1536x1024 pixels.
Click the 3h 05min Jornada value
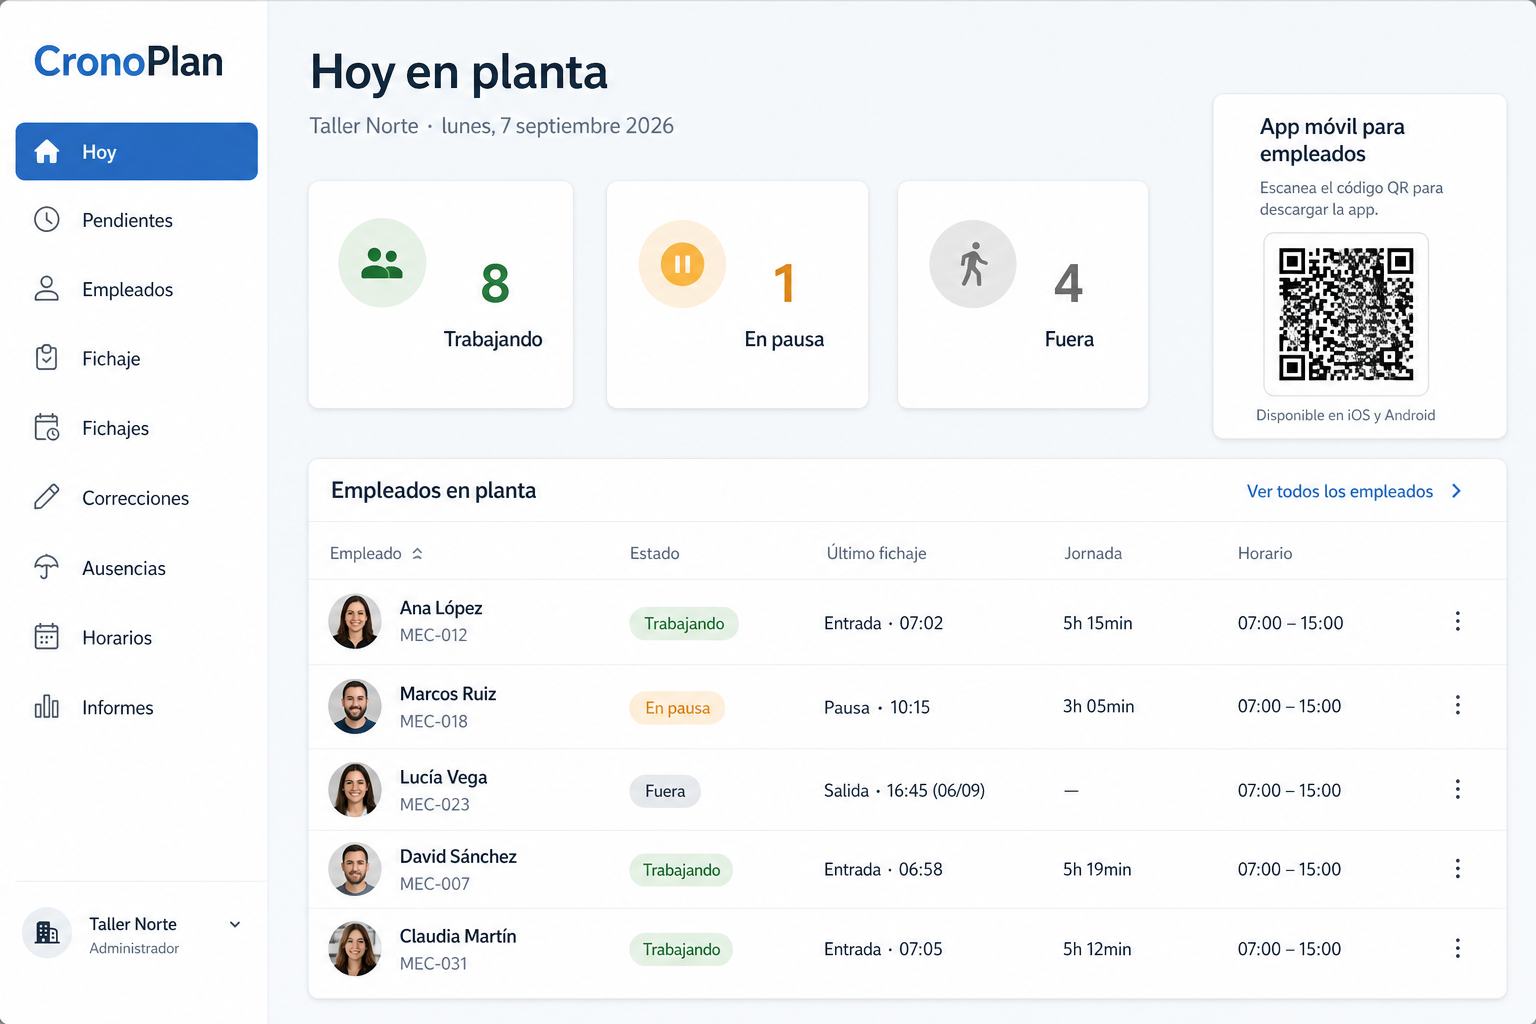(1099, 706)
